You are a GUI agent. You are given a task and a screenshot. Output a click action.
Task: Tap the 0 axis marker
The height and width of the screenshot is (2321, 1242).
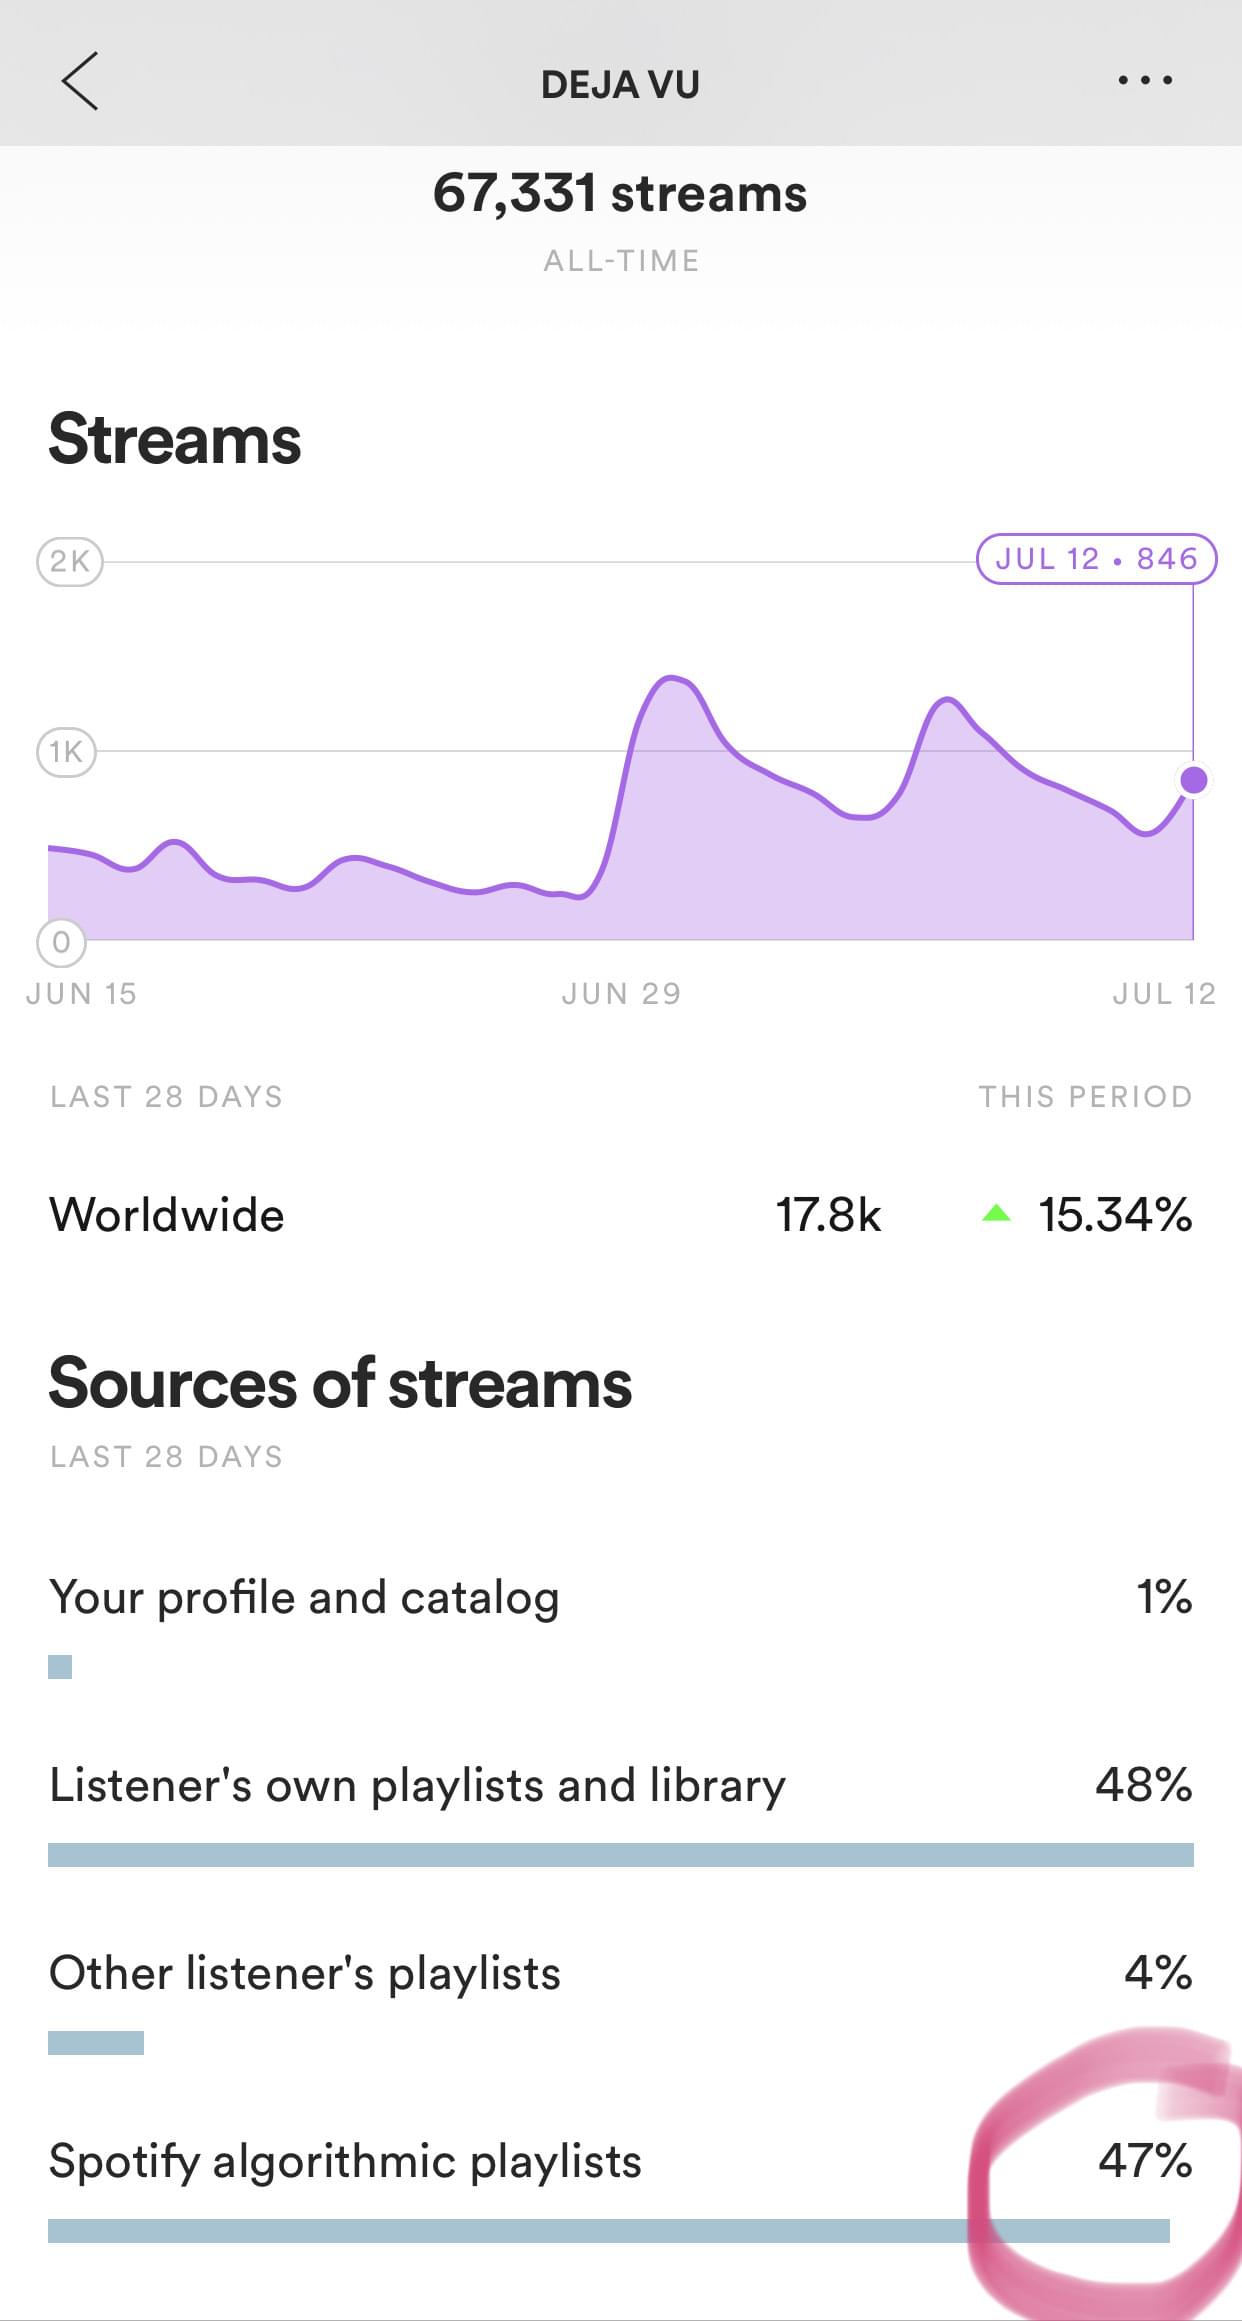coord(61,941)
